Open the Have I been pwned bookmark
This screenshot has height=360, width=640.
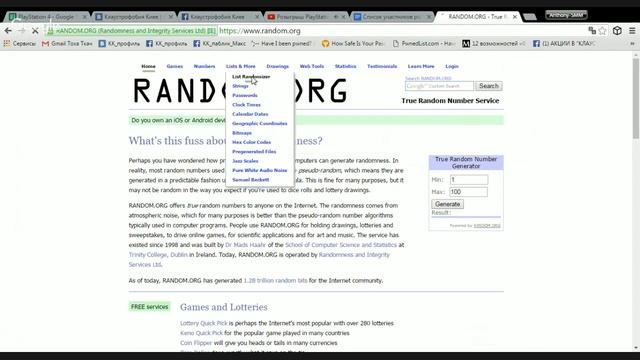pos(282,43)
